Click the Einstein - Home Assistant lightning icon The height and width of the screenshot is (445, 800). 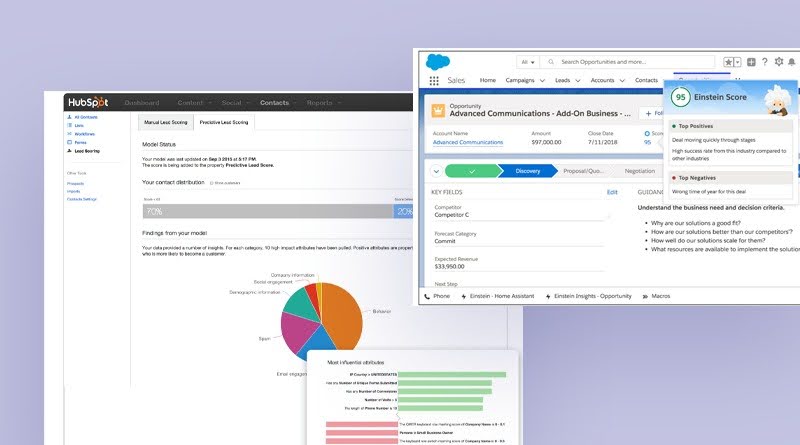pos(464,296)
